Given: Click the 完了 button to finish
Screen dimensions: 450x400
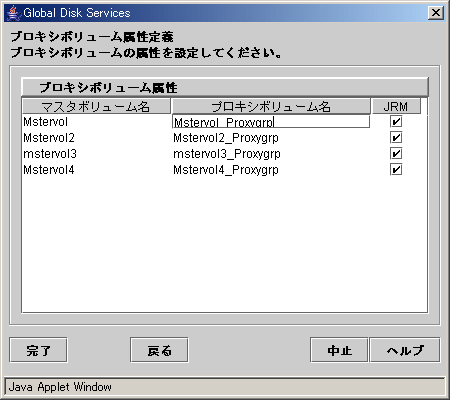Looking at the screenshot, I should pos(38,350).
